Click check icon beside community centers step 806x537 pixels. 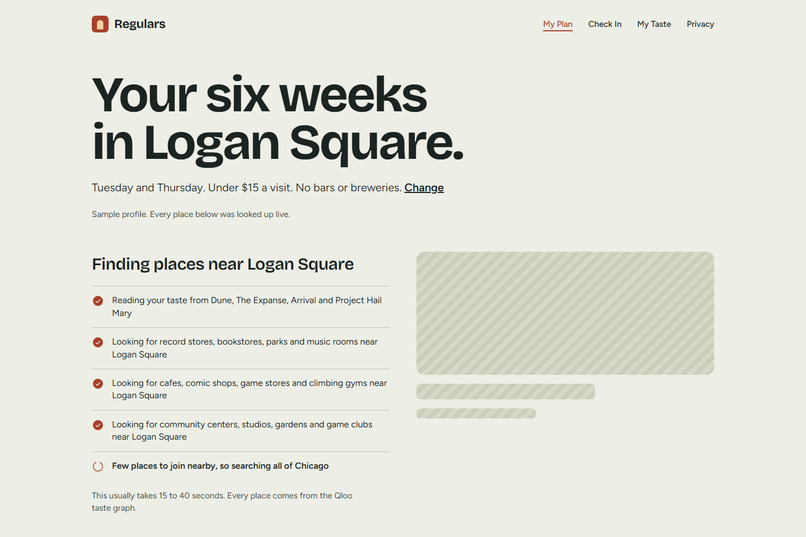[98, 425]
